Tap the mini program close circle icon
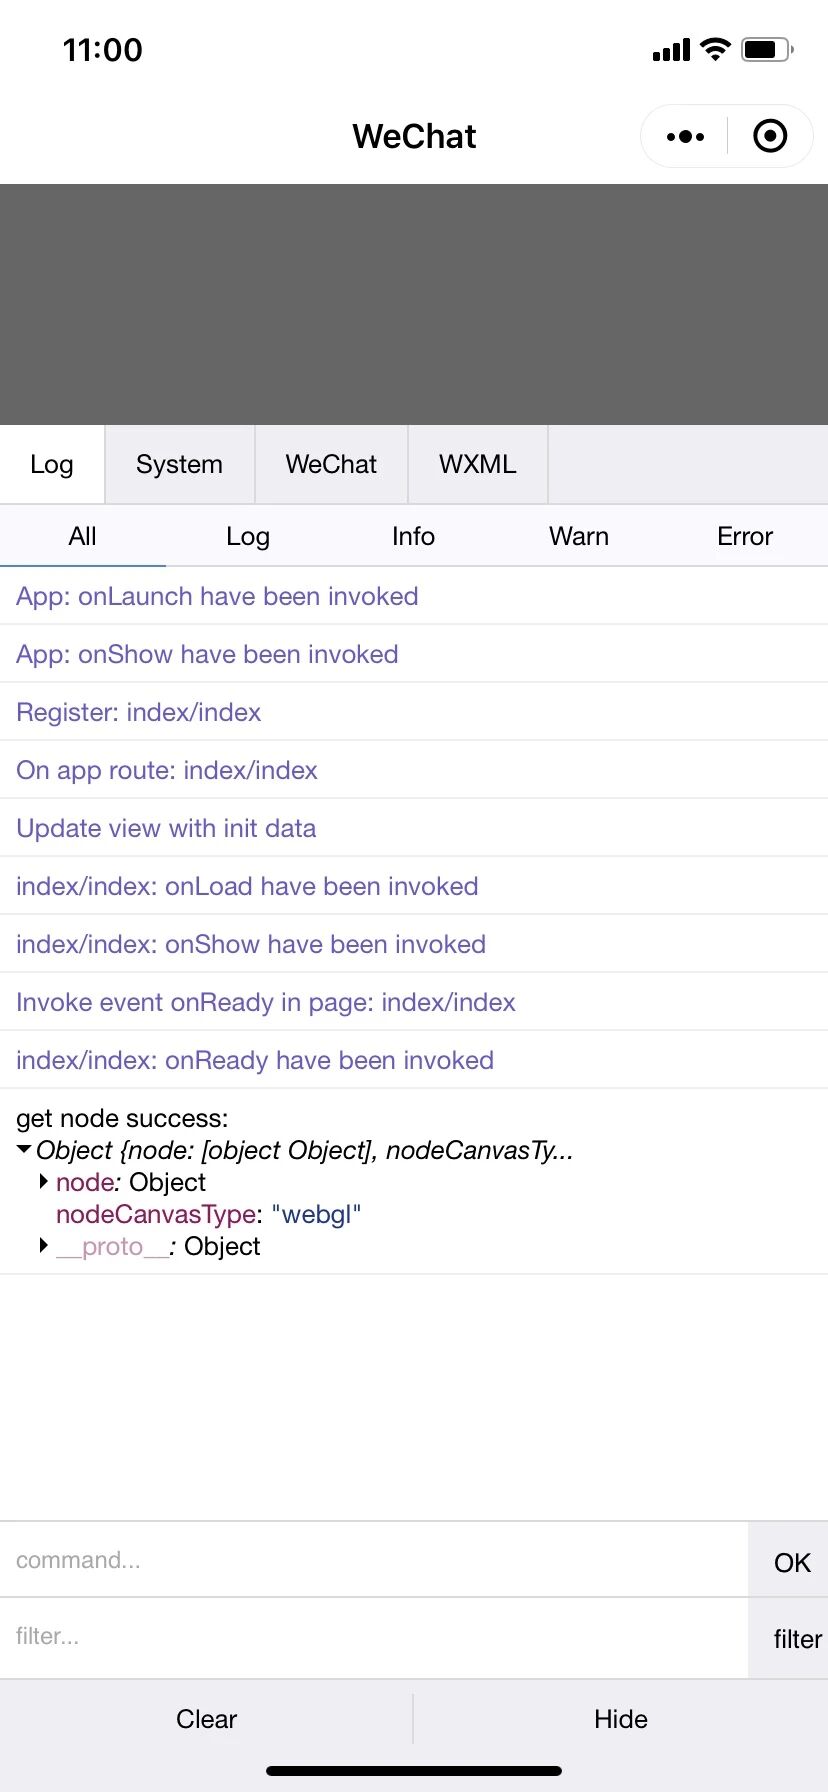The width and height of the screenshot is (828, 1792). (770, 136)
